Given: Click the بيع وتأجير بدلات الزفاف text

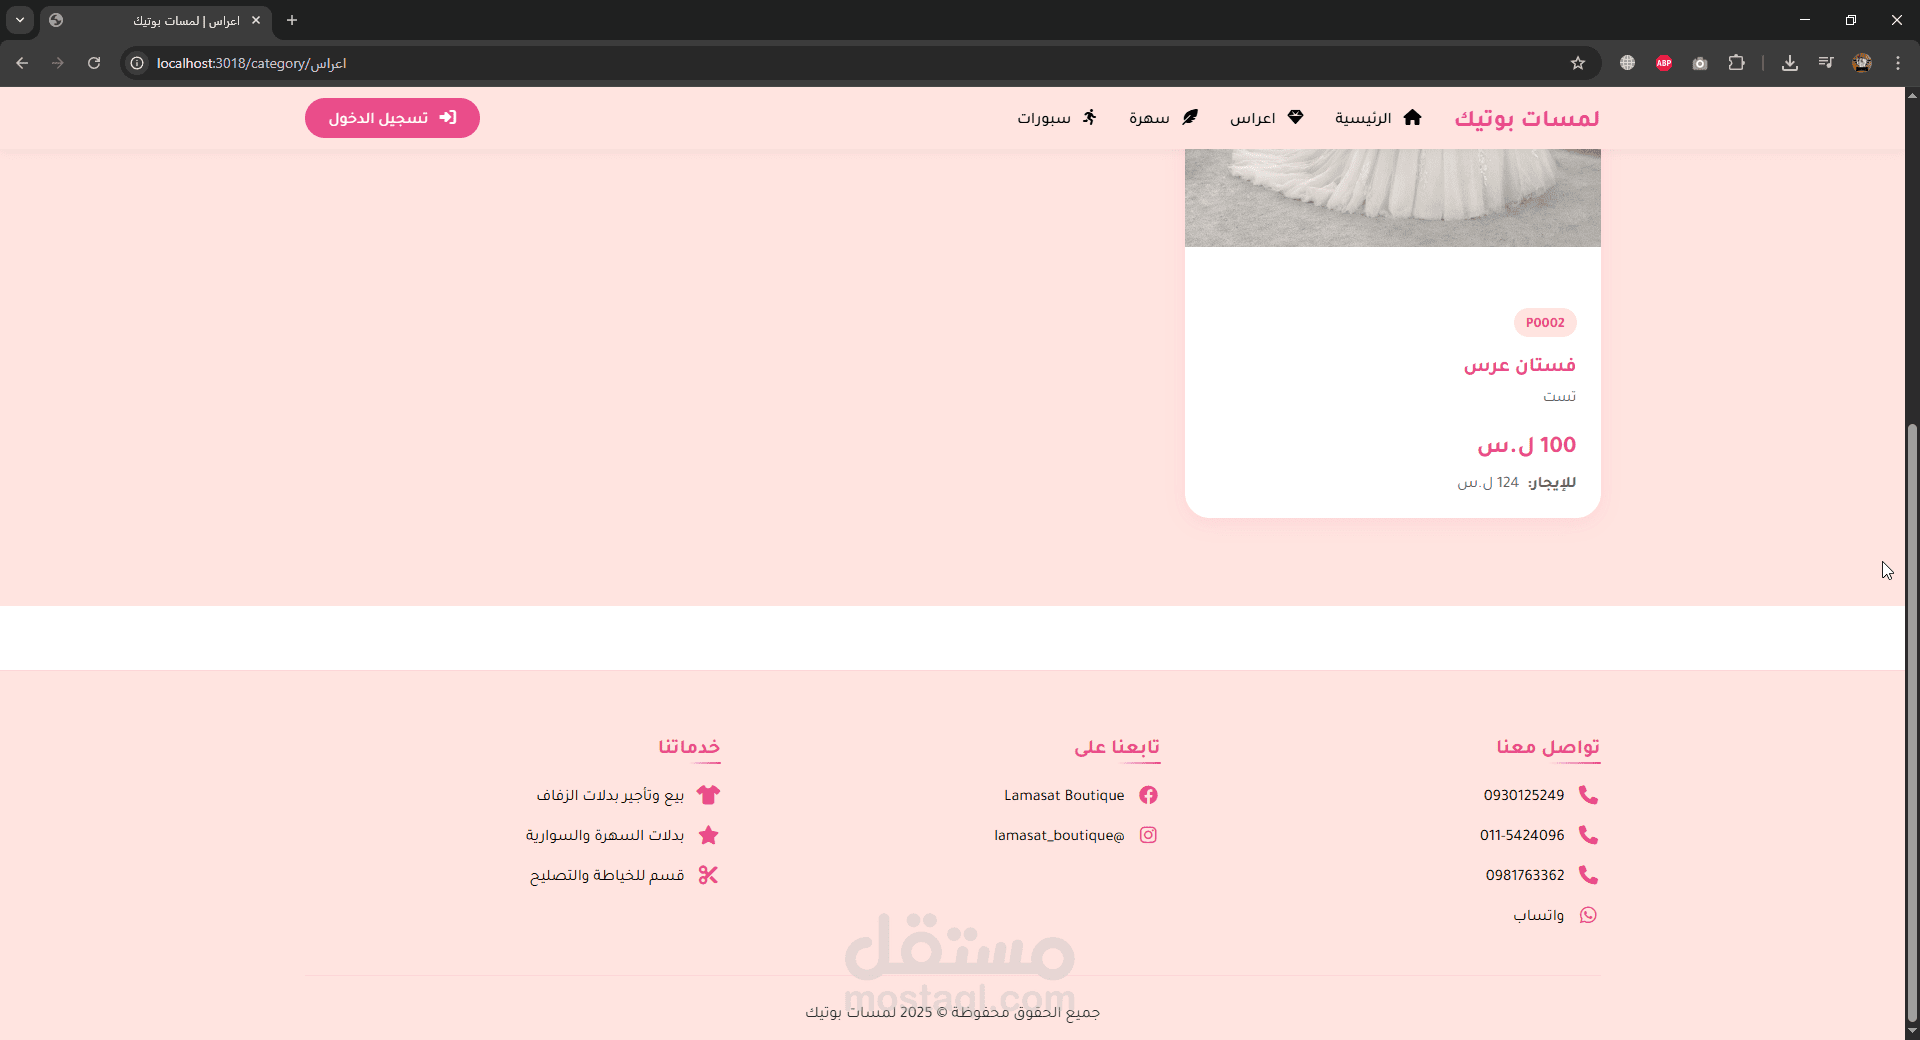Looking at the screenshot, I should tap(610, 795).
